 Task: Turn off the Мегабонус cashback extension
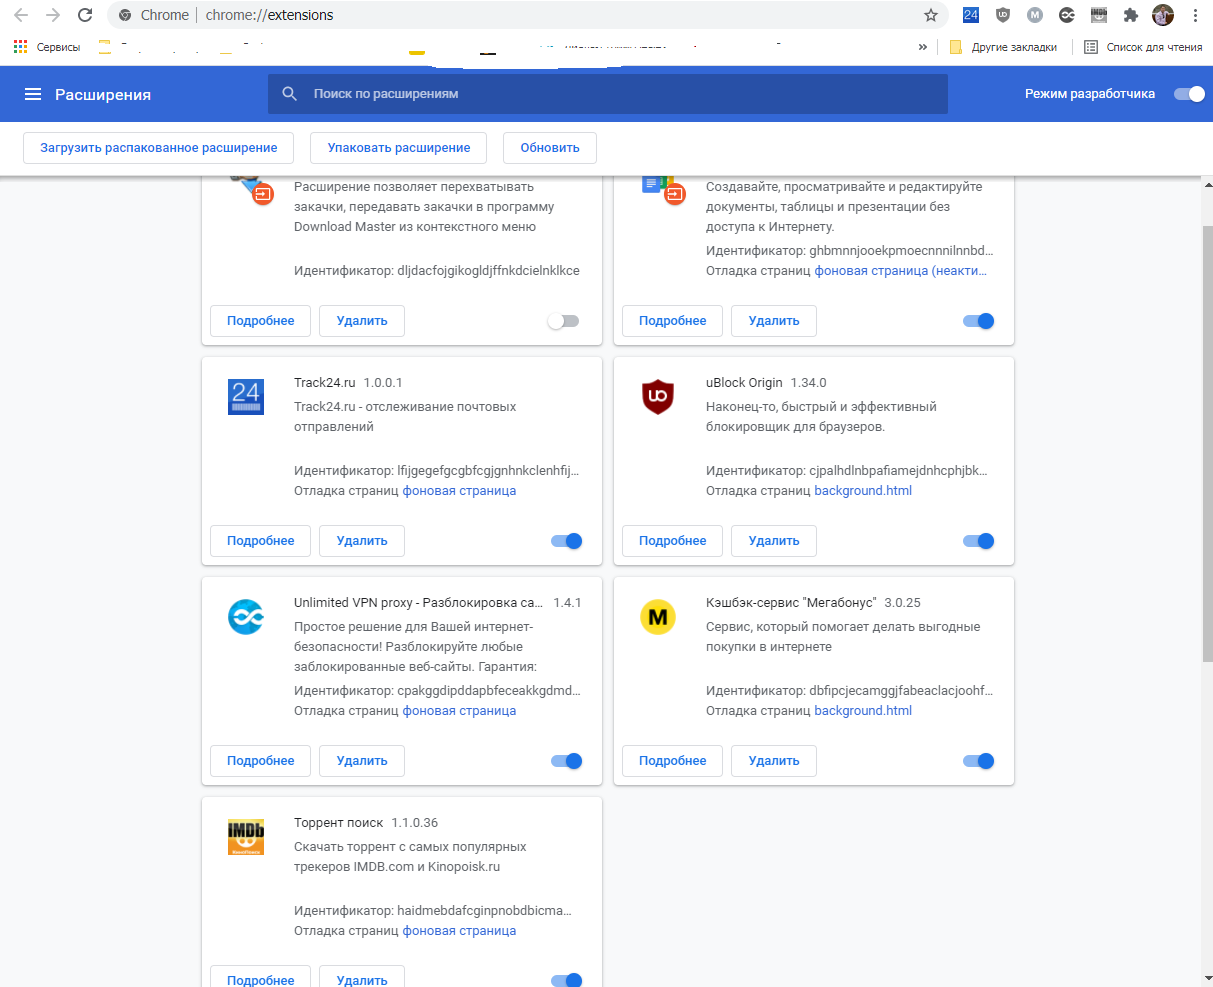click(978, 761)
